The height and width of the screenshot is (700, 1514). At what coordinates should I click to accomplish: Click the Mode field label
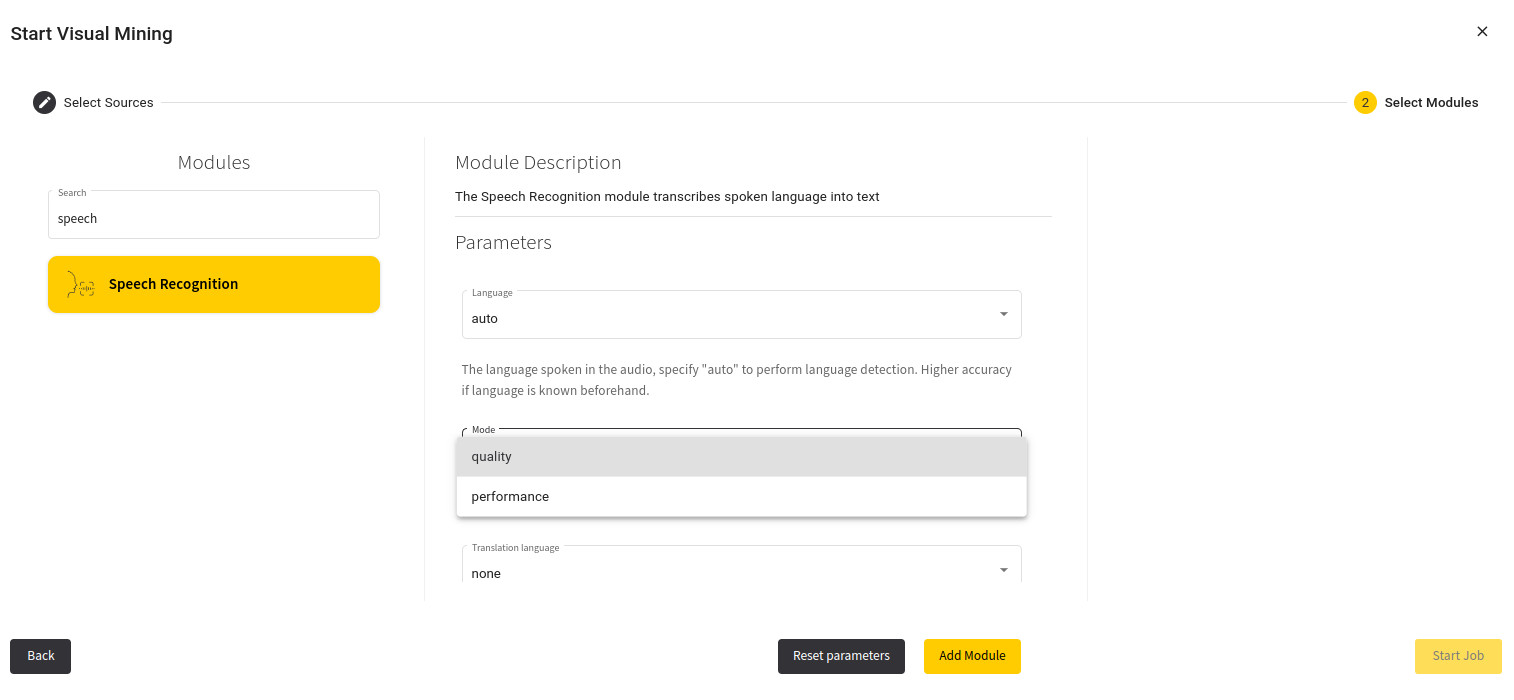click(x=483, y=430)
